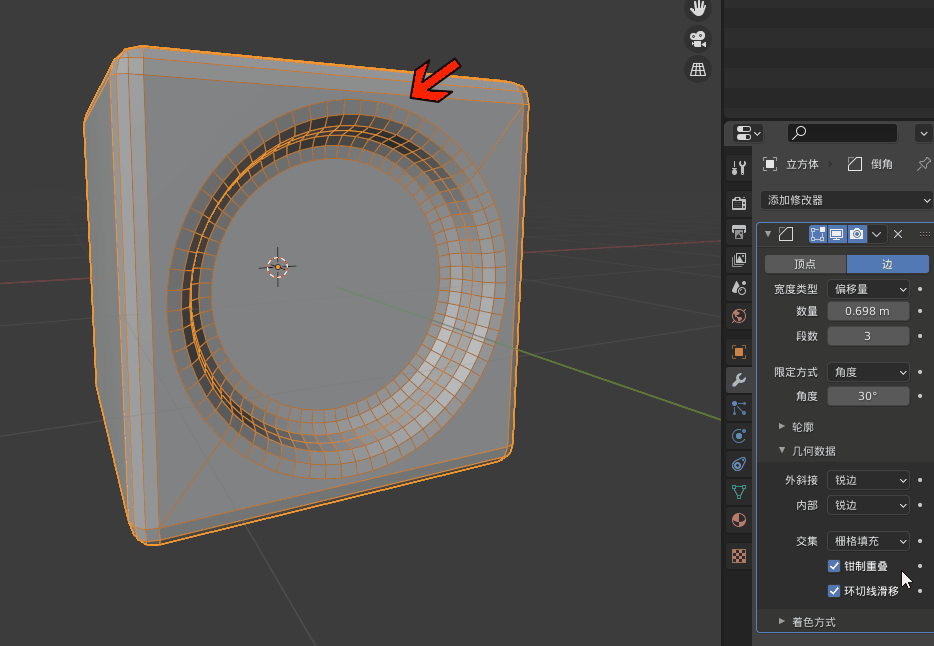Open the Object properties tab

(739, 352)
